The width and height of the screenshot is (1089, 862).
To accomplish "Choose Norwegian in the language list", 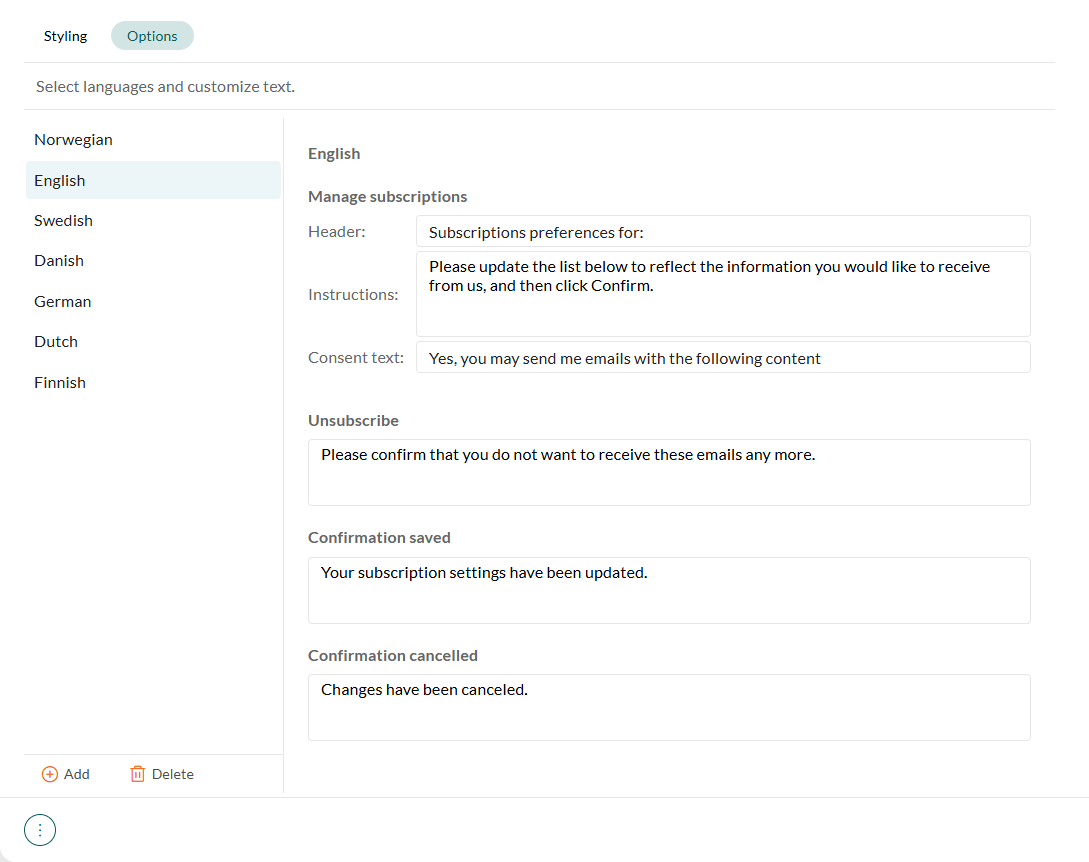I will [153, 140].
